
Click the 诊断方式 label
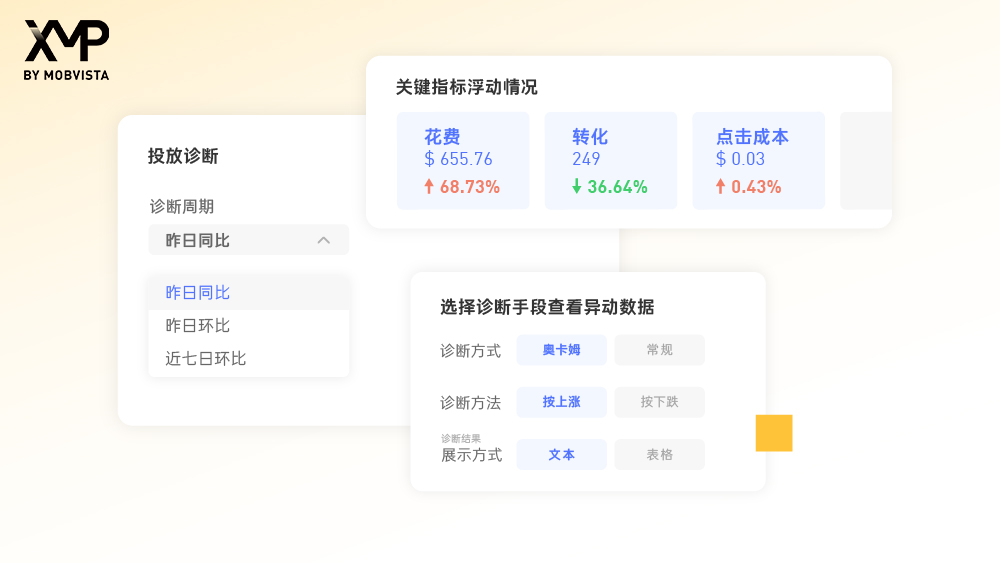click(x=470, y=351)
